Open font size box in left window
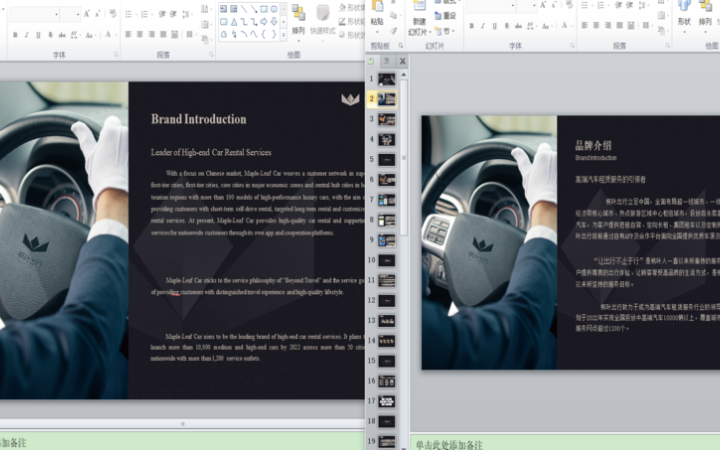This screenshot has width=720, height=450. (71, 14)
